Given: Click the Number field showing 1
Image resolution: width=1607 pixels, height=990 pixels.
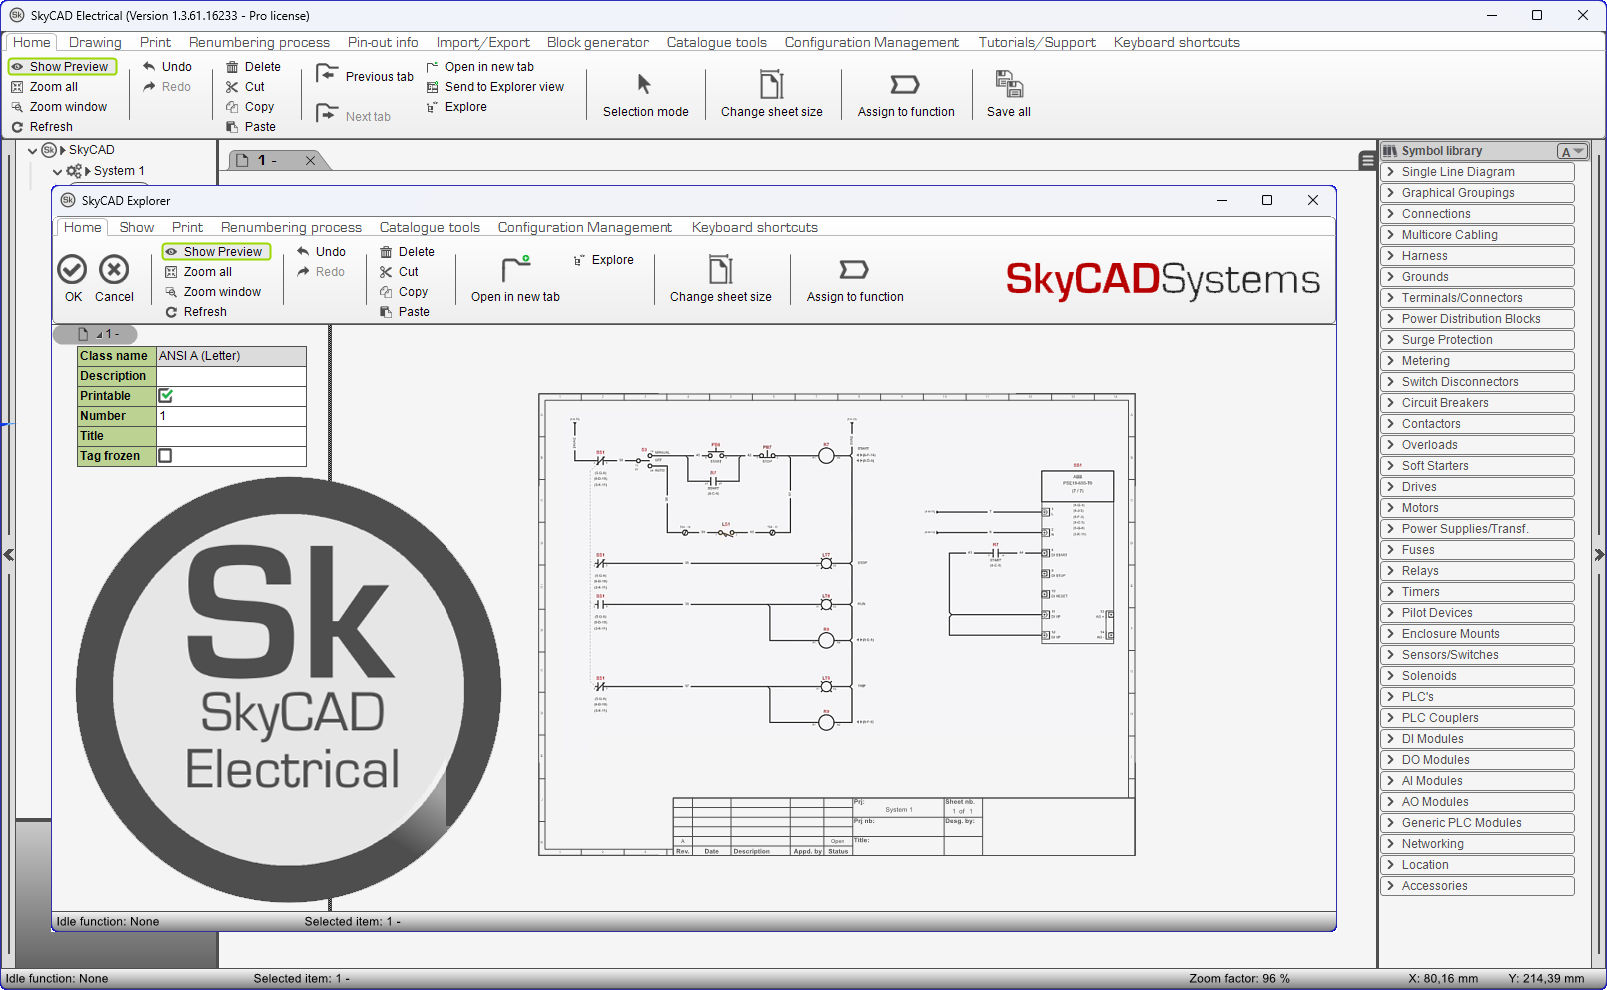Looking at the screenshot, I should point(231,416).
